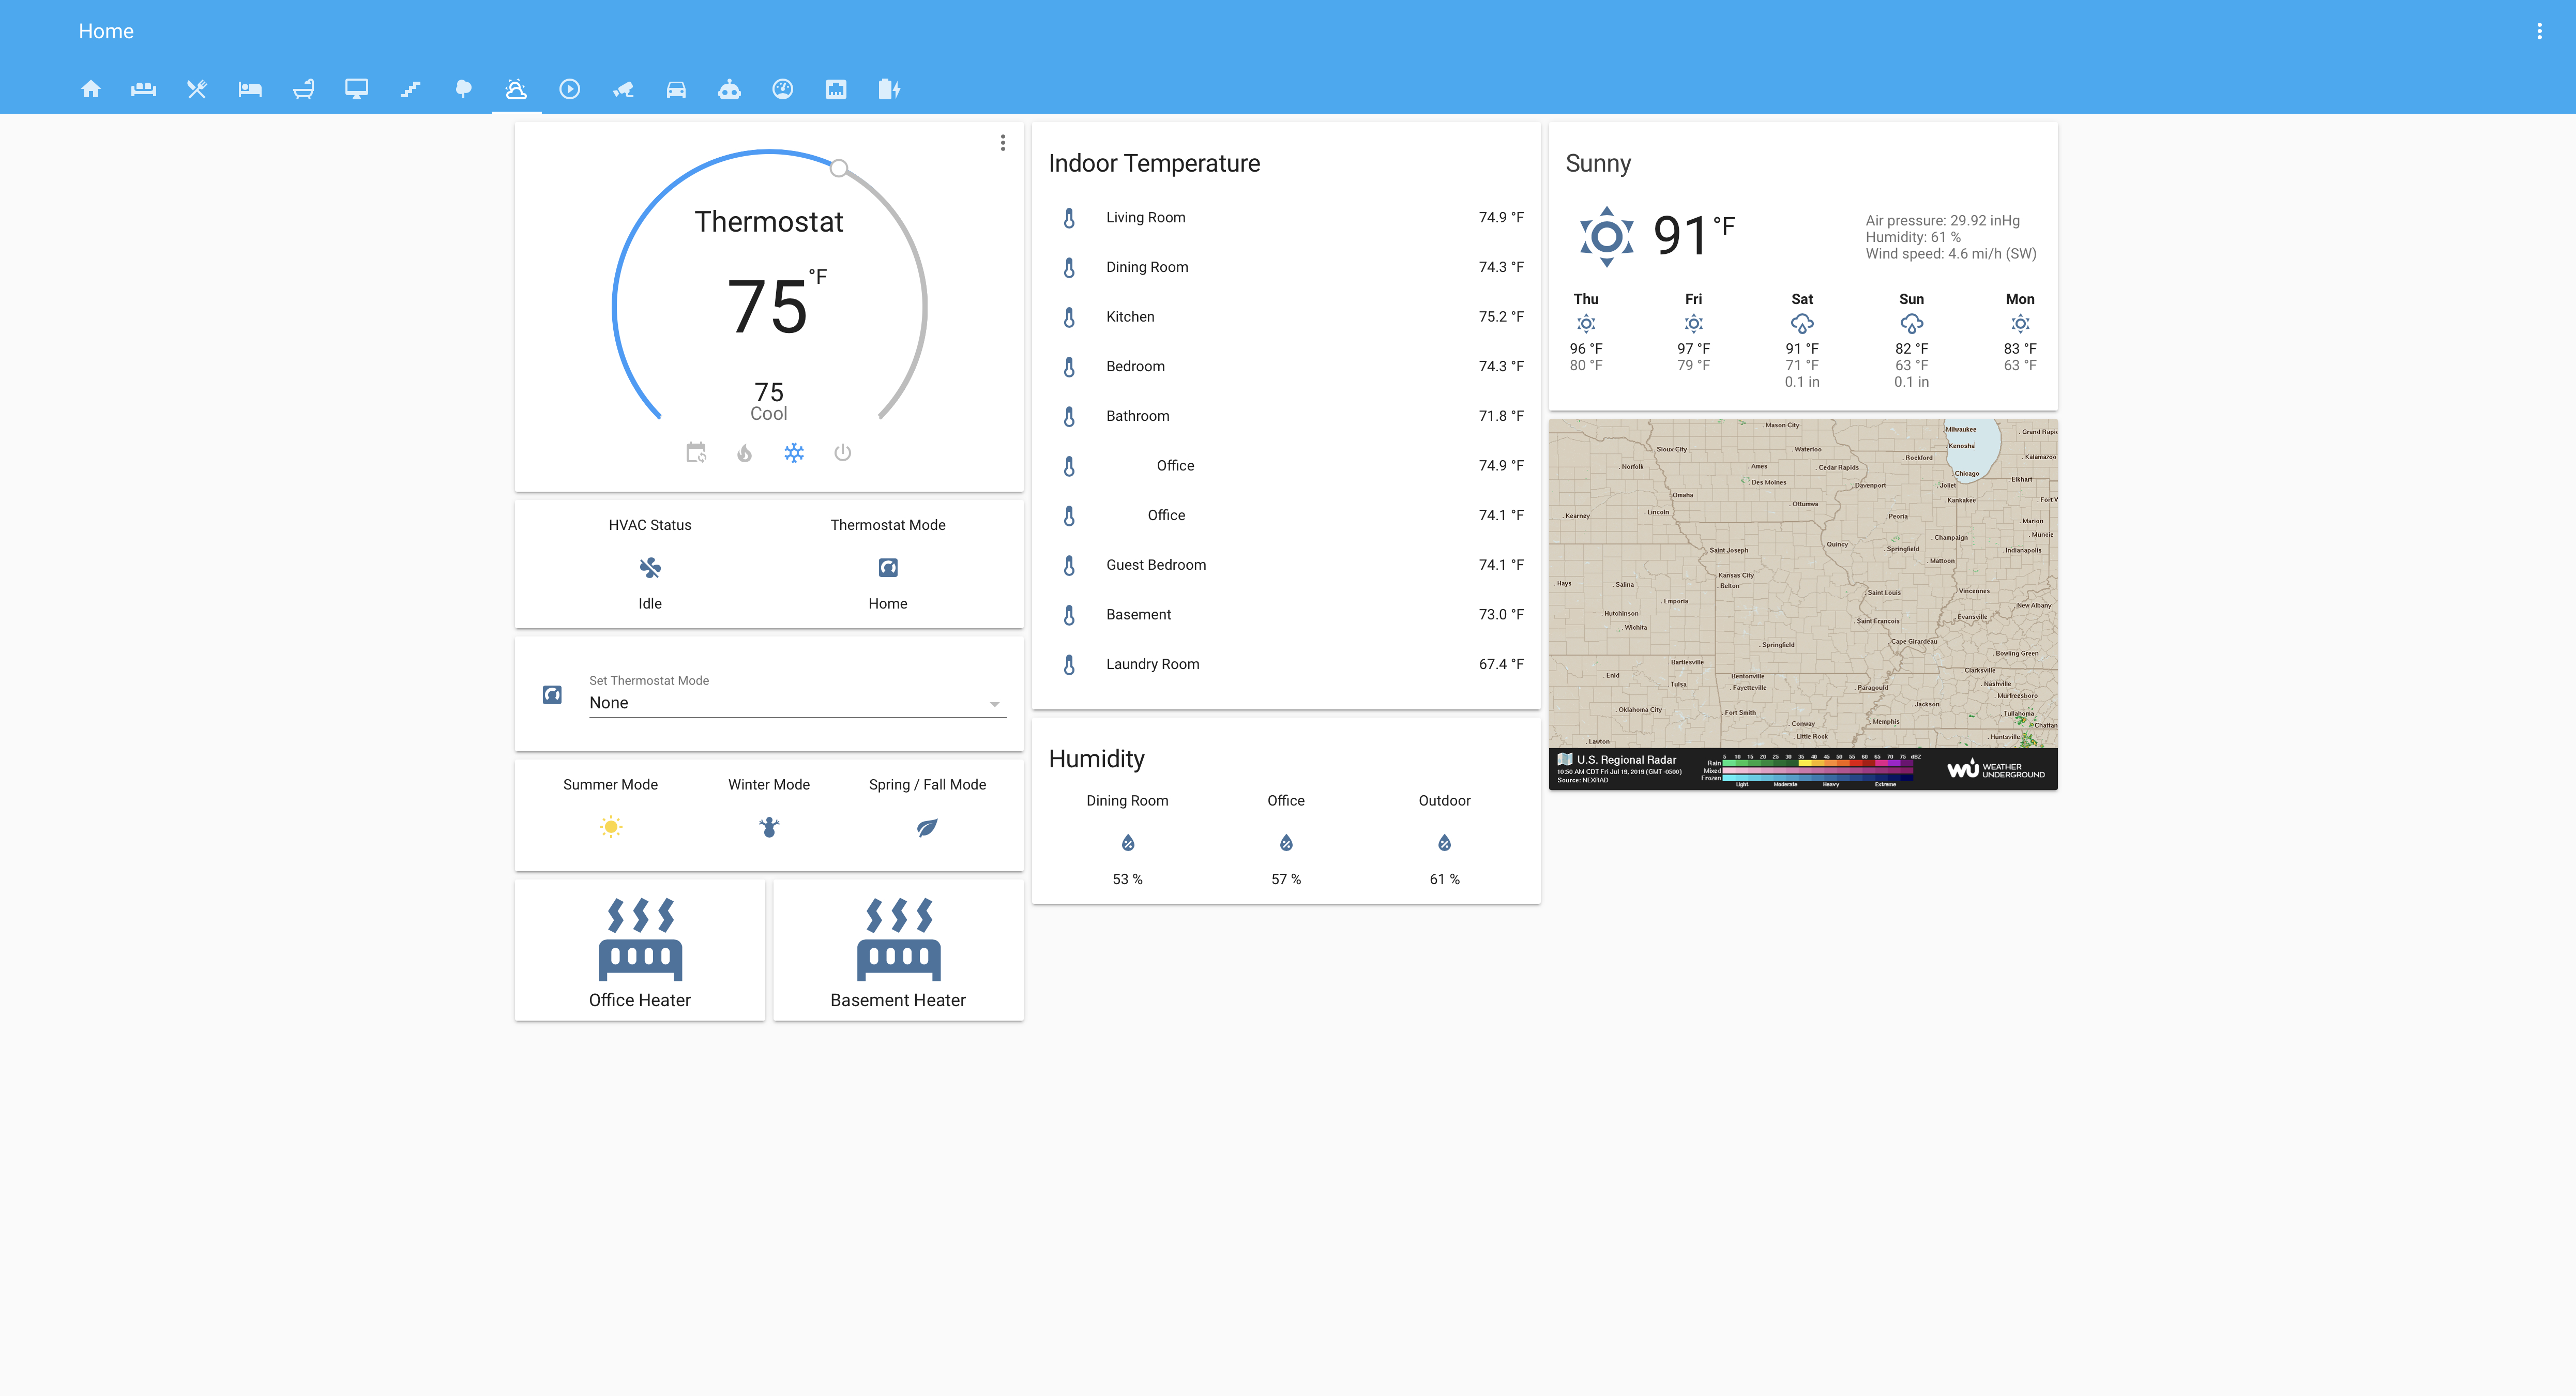The height and width of the screenshot is (1396, 2576).
Task: Turn thermostat off with power icon
Action: 843,453
